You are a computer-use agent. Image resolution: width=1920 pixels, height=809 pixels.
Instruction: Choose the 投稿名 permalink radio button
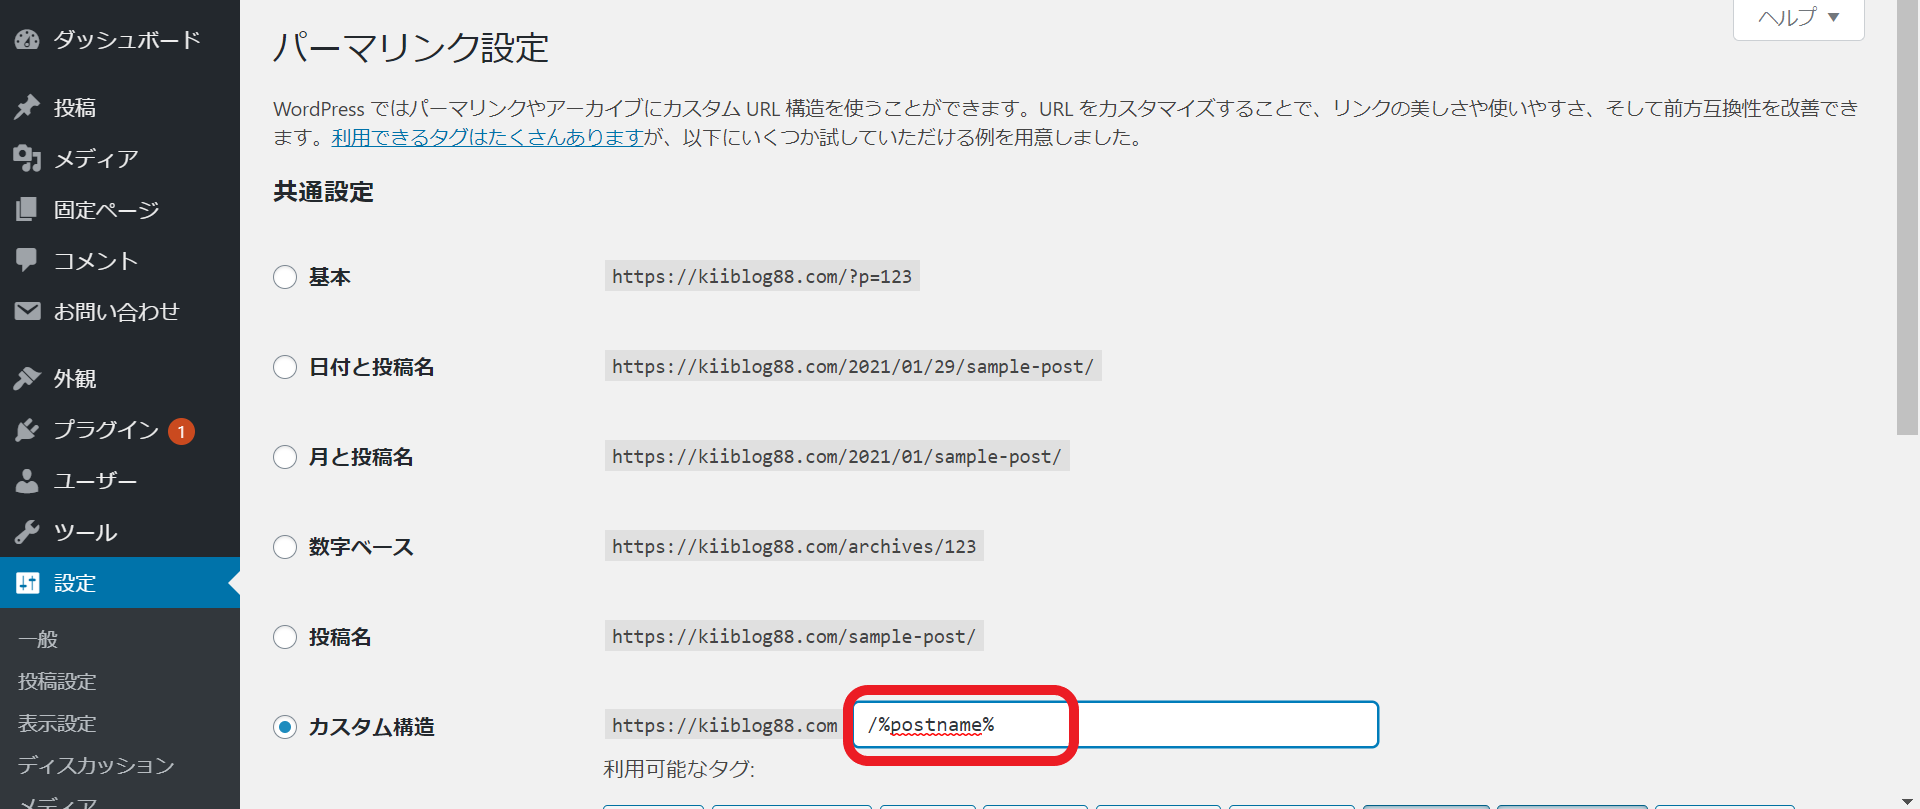[x=285, y=637]
